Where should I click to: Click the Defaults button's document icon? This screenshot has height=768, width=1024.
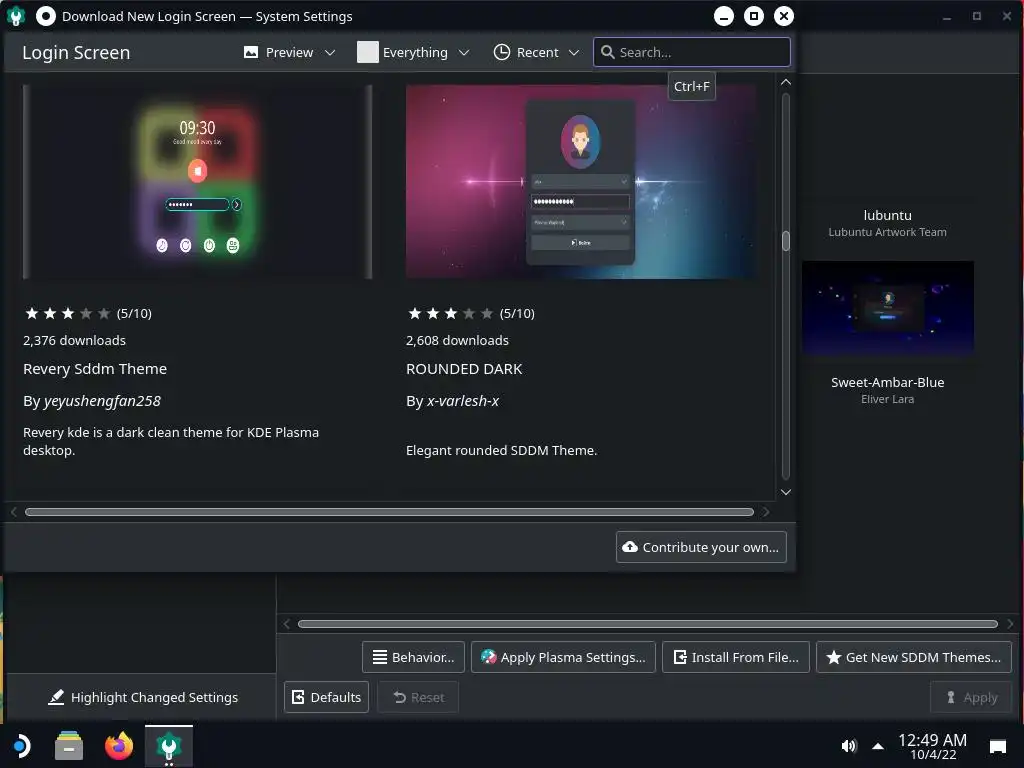[298, 697]
